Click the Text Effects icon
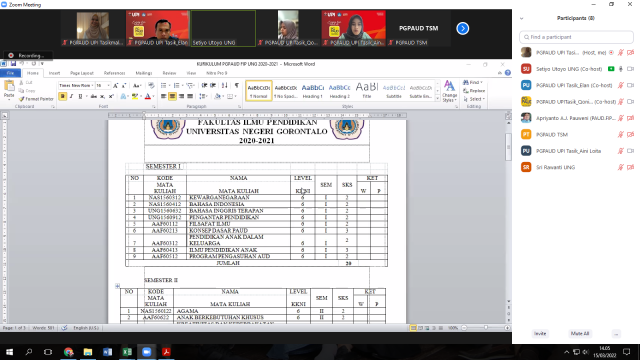 (x=123, y=96)
